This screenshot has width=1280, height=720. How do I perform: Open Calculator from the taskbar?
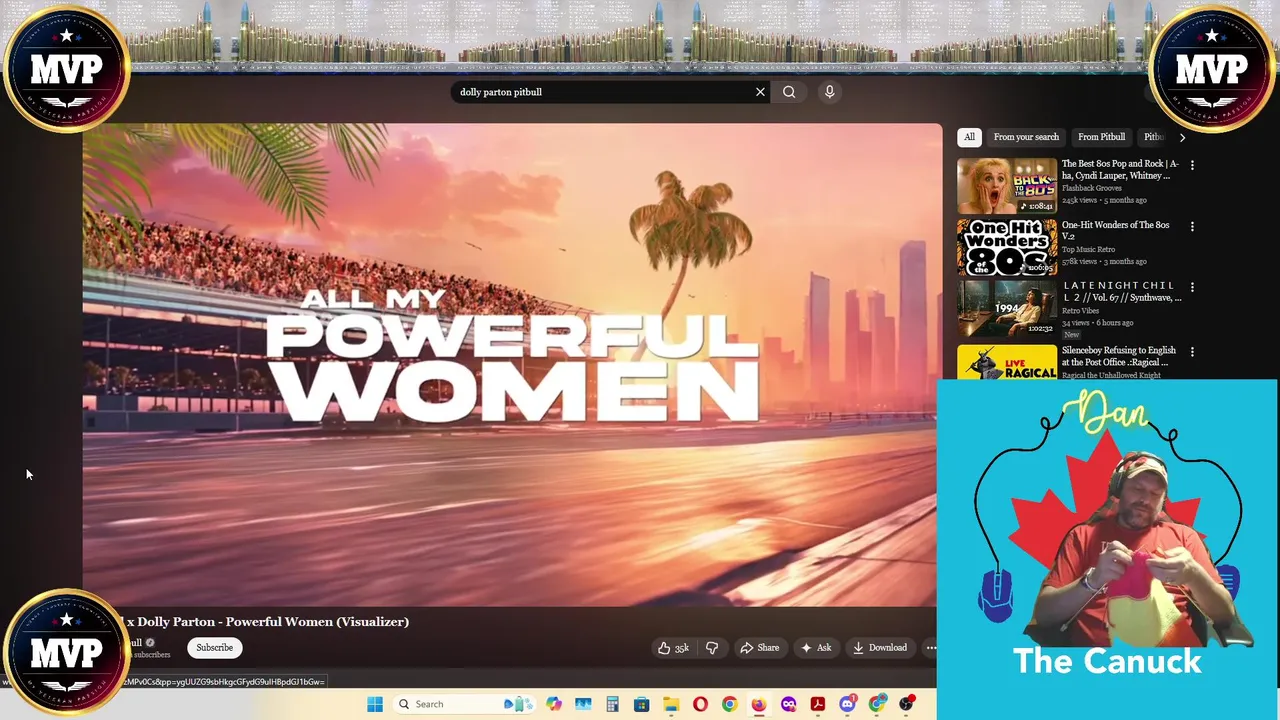coord(612,704)
